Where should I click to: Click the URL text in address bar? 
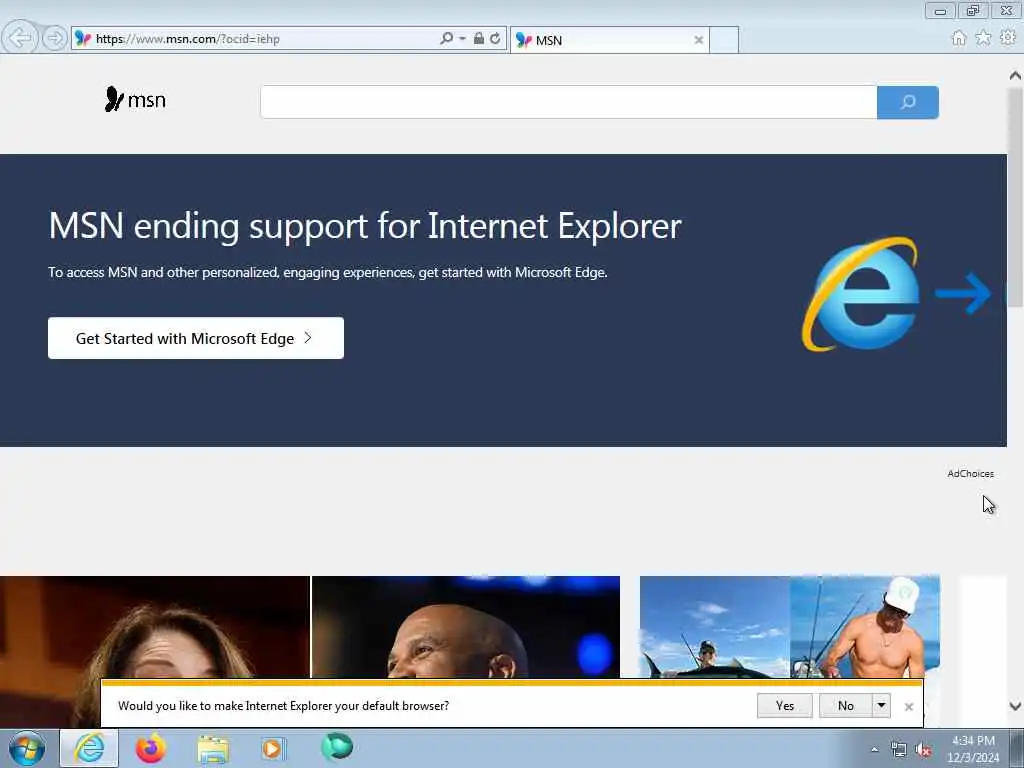click(x=188, y=39)
